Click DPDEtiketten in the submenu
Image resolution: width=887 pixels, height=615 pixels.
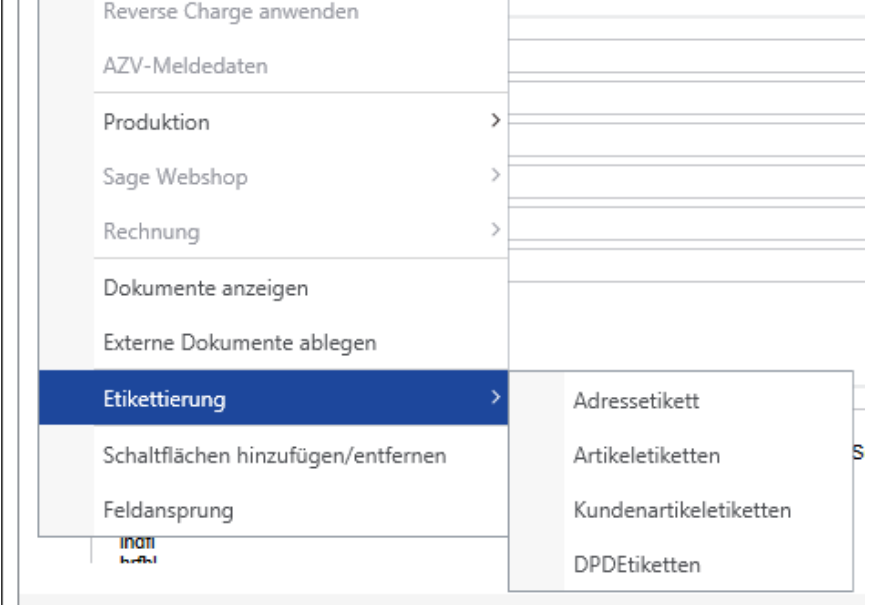[637, 565]
